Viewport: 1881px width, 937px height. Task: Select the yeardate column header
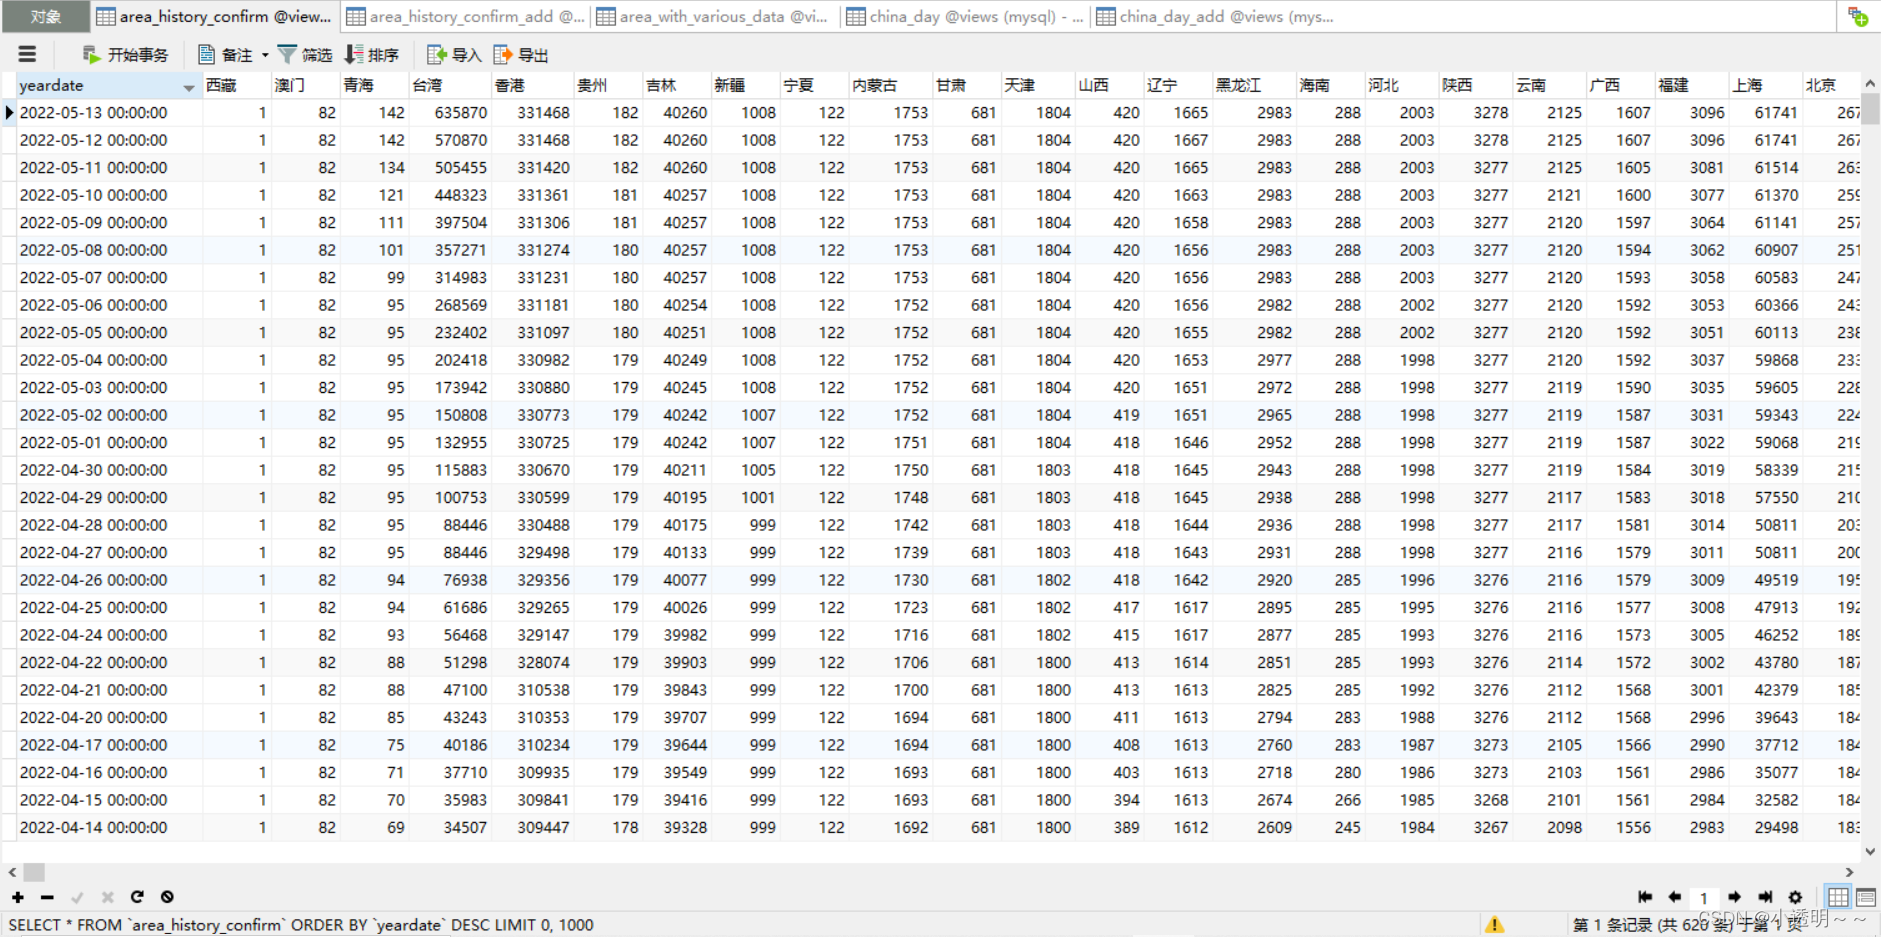(108, 85)
